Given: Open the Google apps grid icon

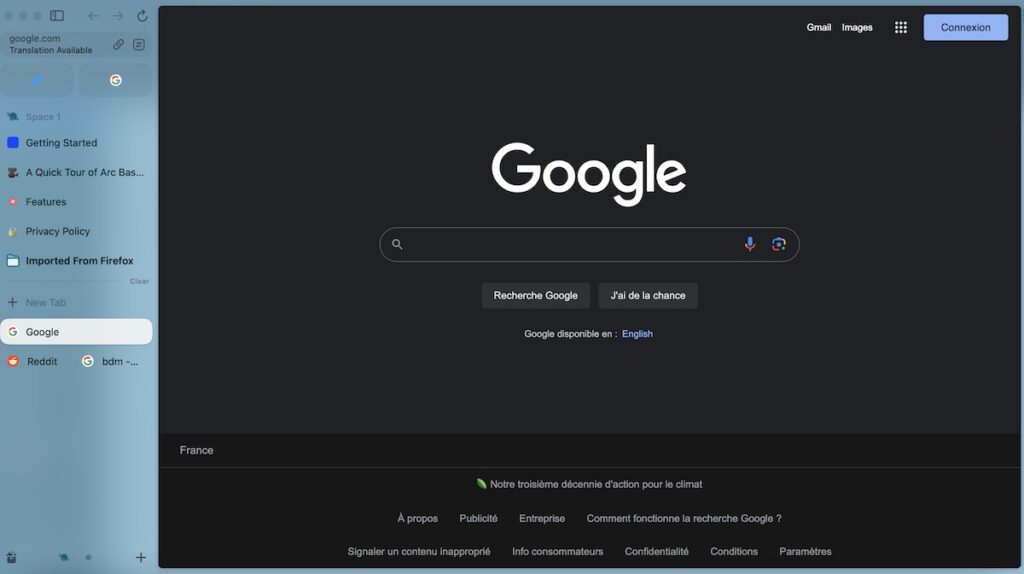Looking at the screenshot, I should pyautogui.click(x=900, y=28).
